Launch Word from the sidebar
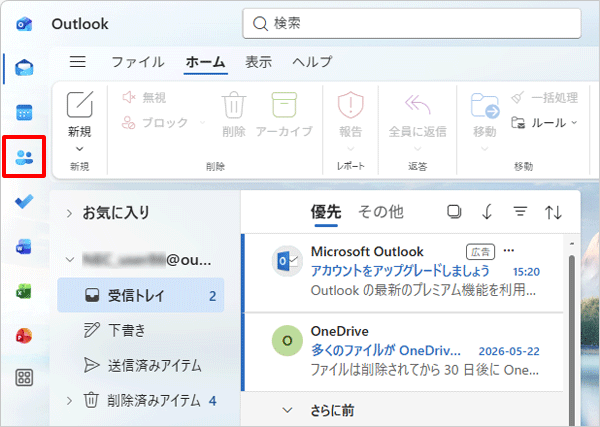Image resolution: width=600 pixels, height=427 pixels. pyautogui.click(x=24, y=247)
